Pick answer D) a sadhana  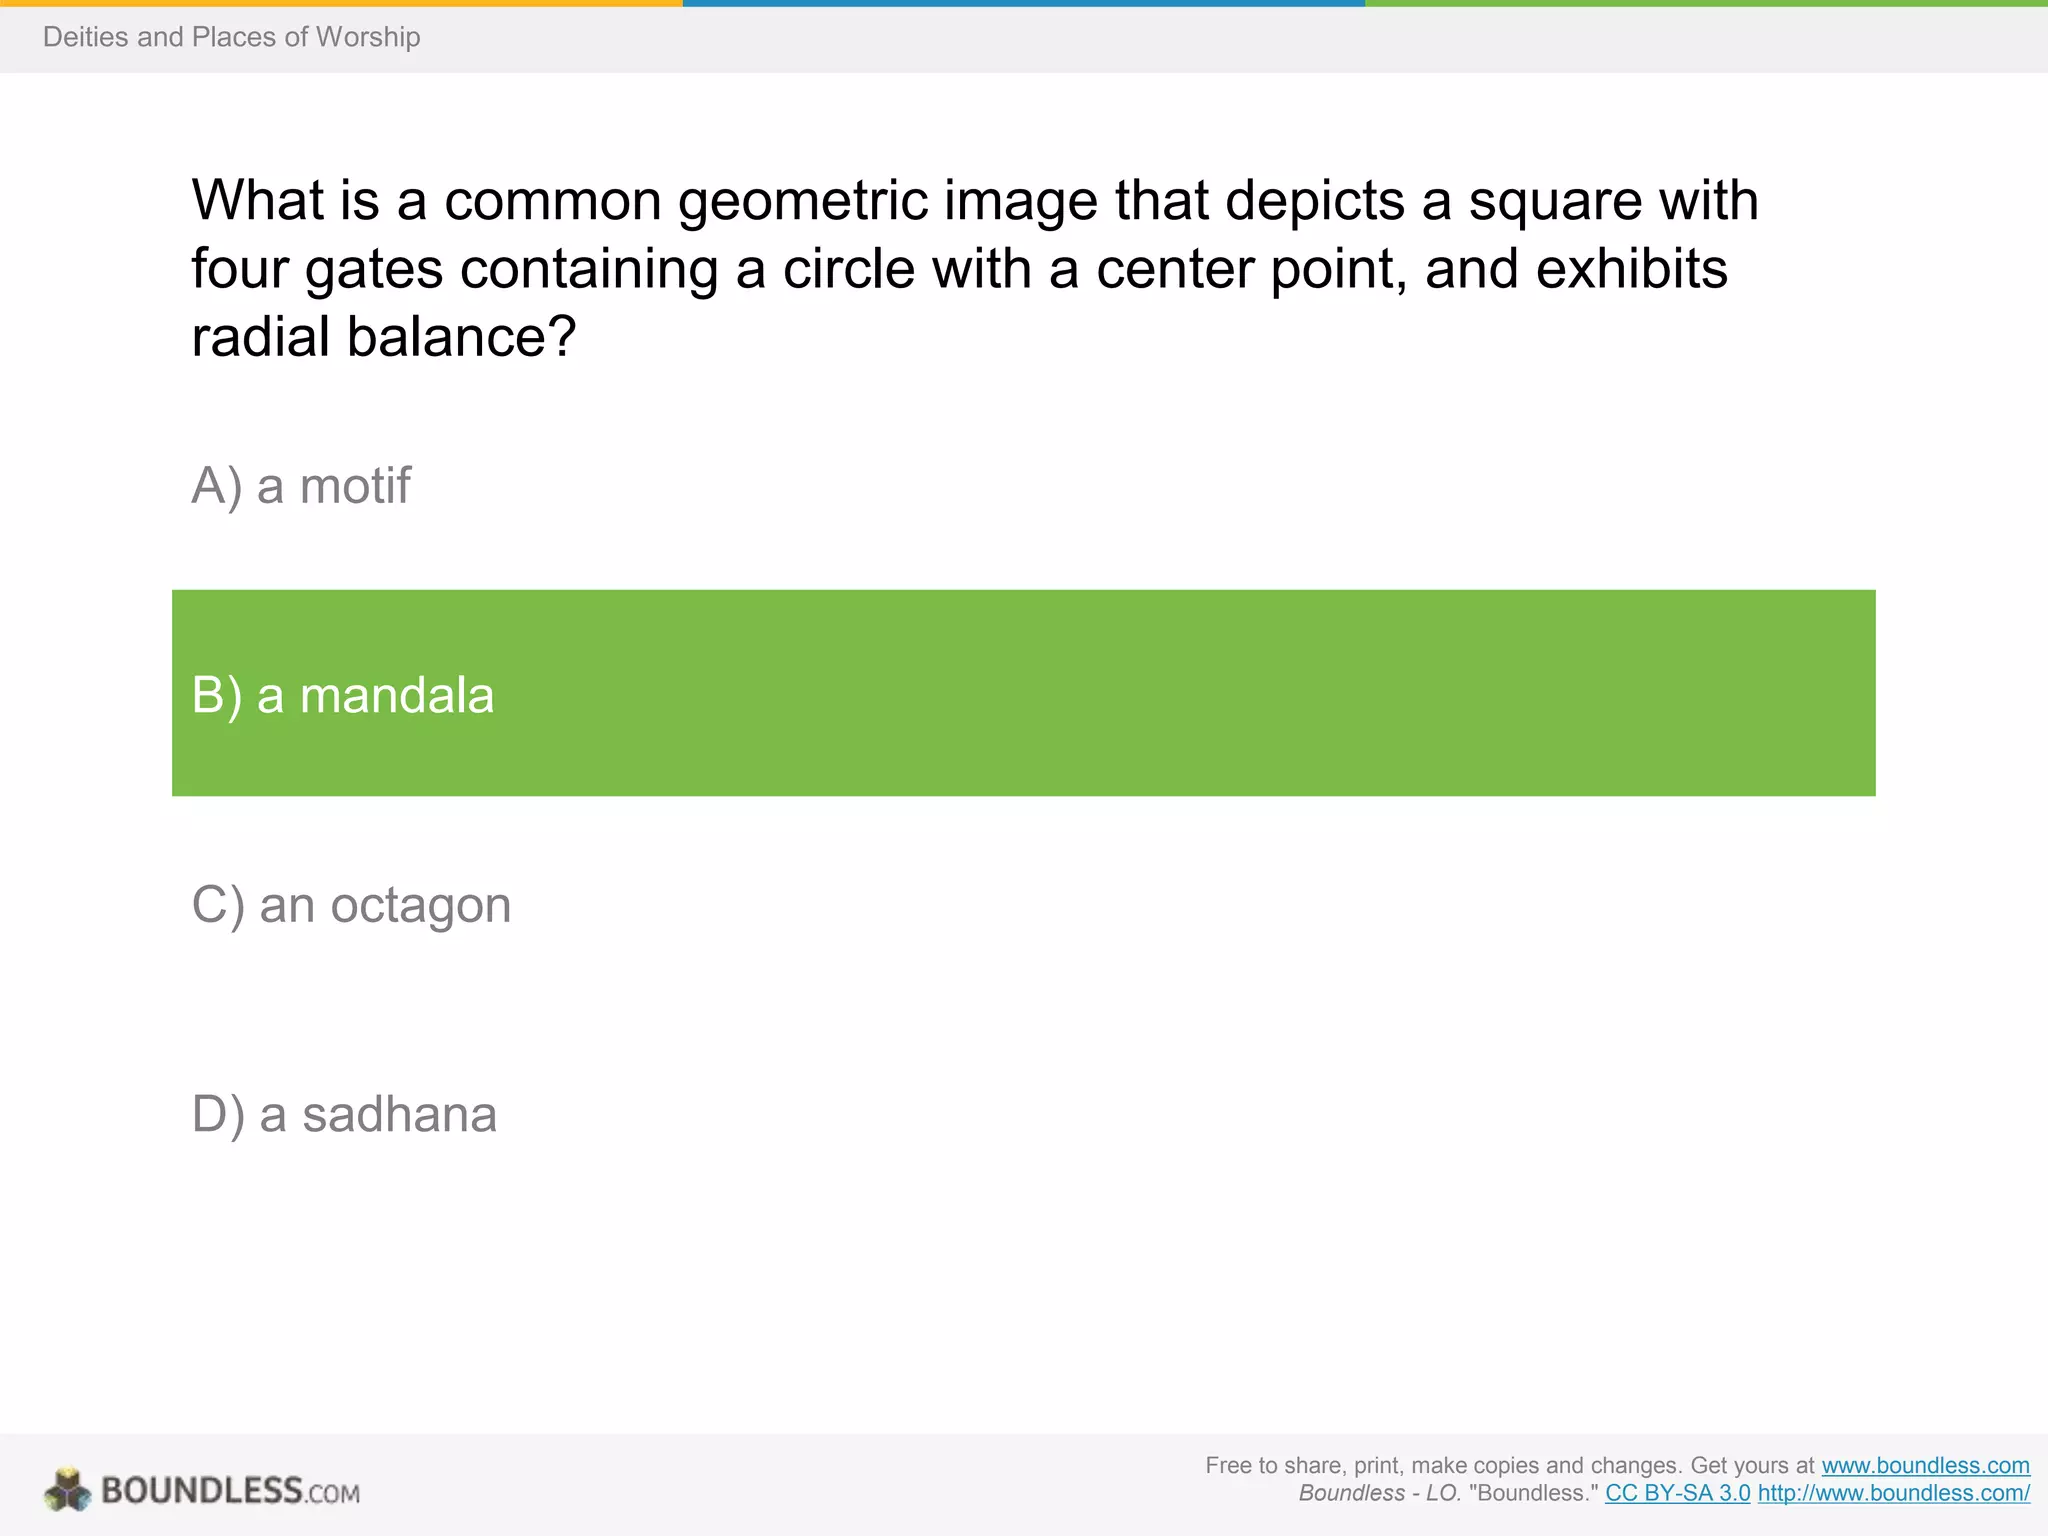[x=344, y=1114]
